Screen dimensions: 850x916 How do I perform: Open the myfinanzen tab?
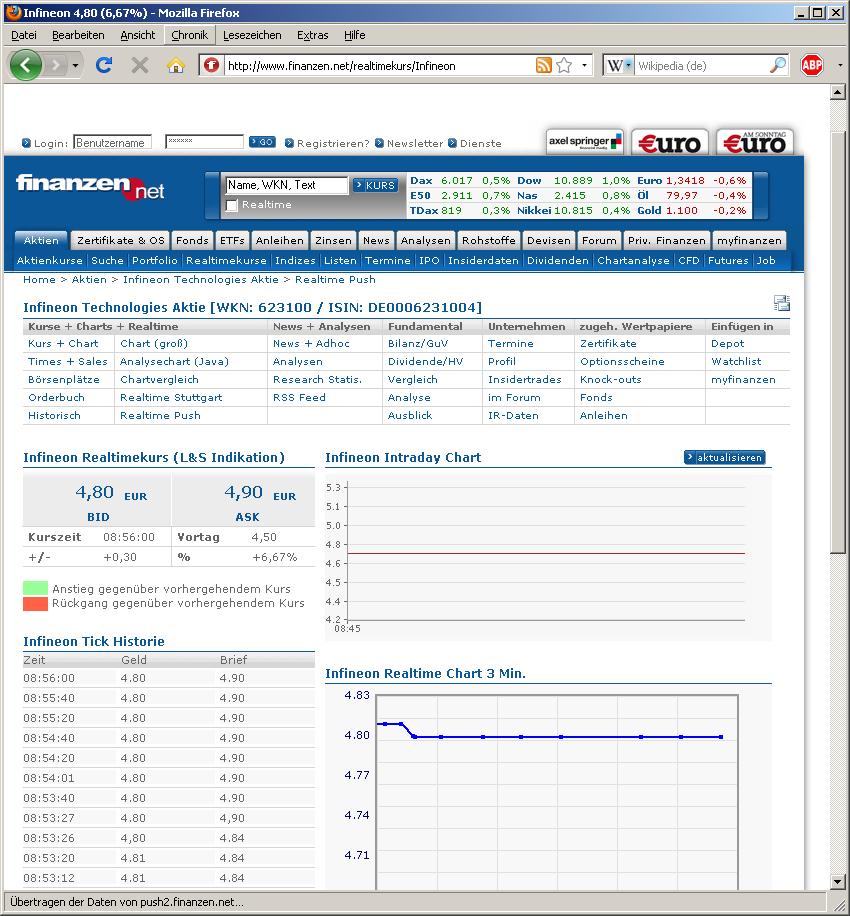click(x=749, y=240)
